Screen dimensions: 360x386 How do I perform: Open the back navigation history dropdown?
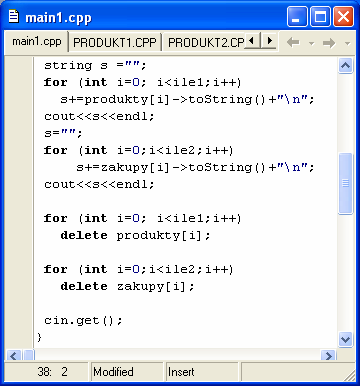[312, 43]
